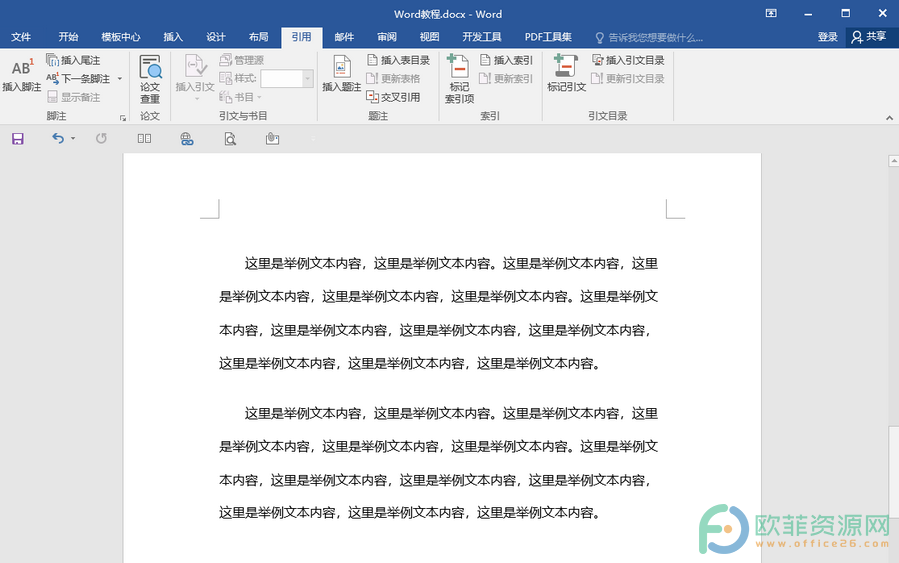Insert an endnote

tap(73, 60)
